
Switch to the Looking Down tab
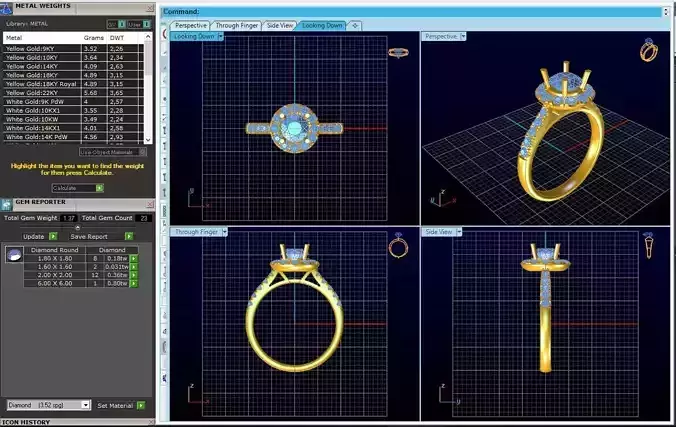(322, 25)
